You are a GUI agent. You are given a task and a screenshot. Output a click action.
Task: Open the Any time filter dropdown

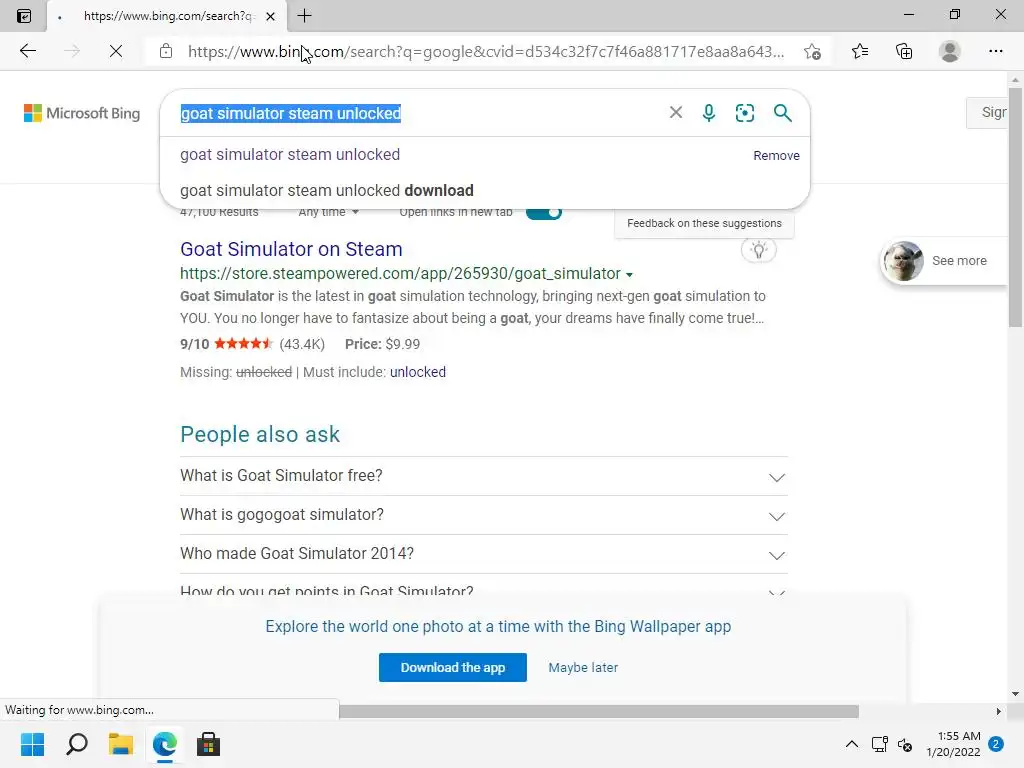click(x=328, y=212)
